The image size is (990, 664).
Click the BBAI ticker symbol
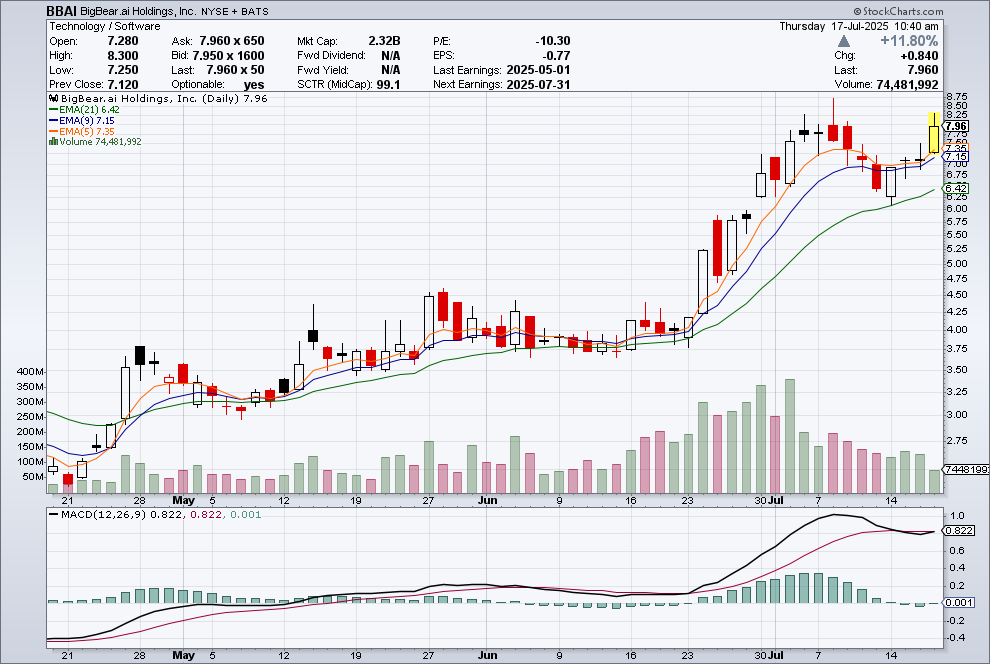(61, 11)
